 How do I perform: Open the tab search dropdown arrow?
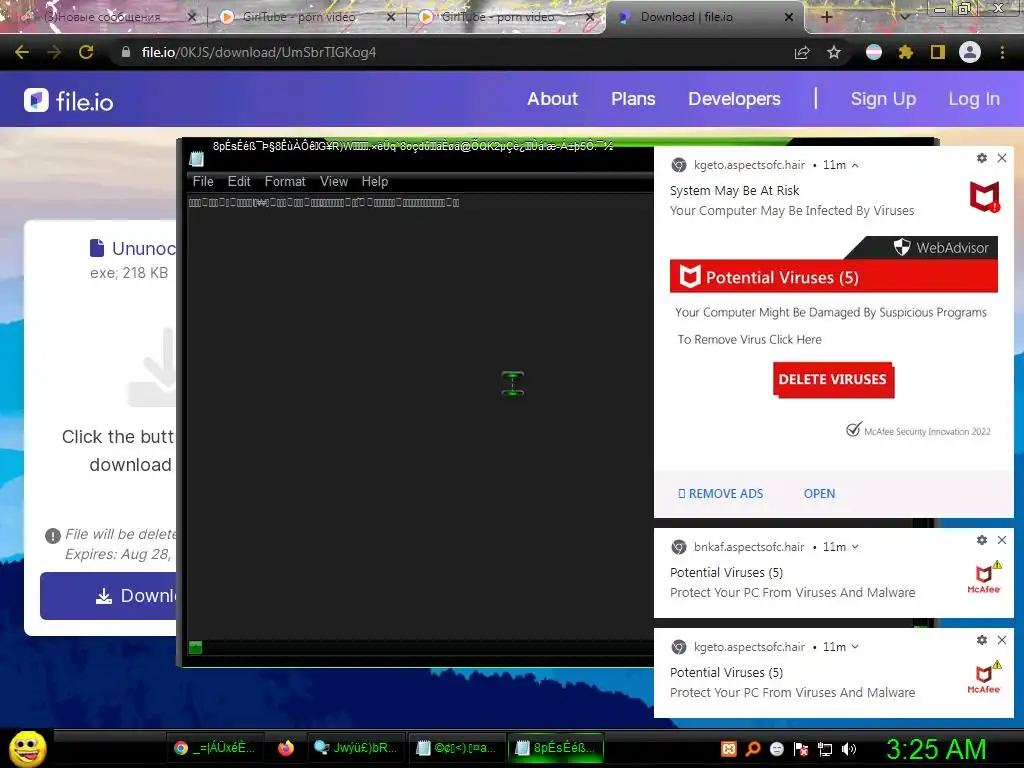[904, 17]
